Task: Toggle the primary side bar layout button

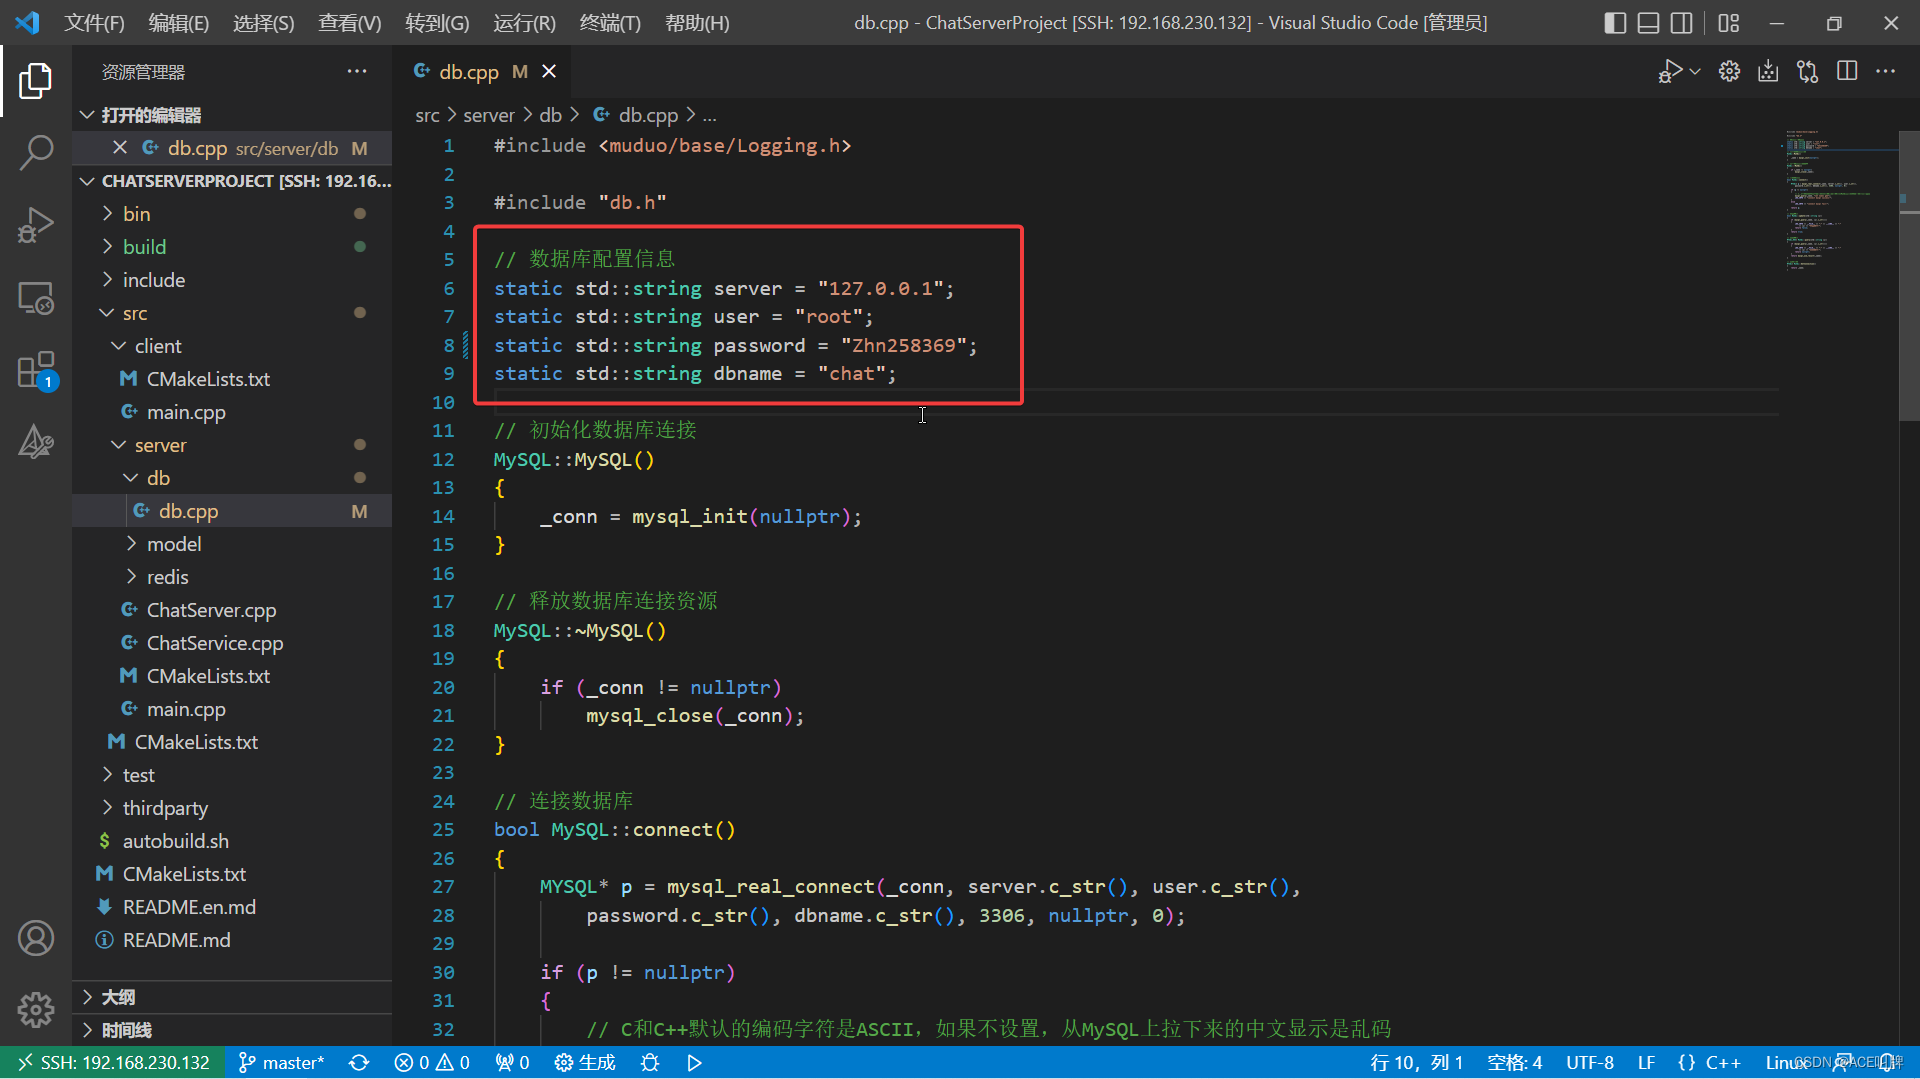Action: click(x=1614, y=23)
